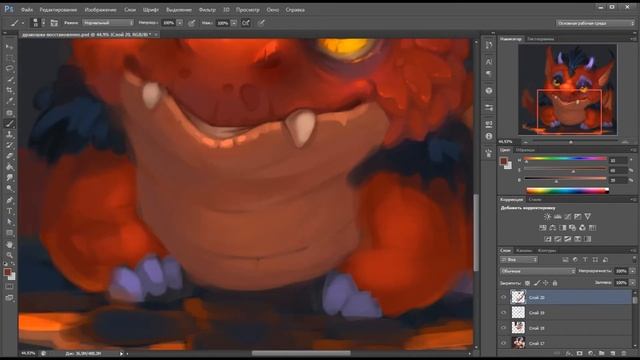Image resolution: width=640 pixels, height=360 pixels.
Task: Open the Фильтр menu
Action: pos(207,9)
